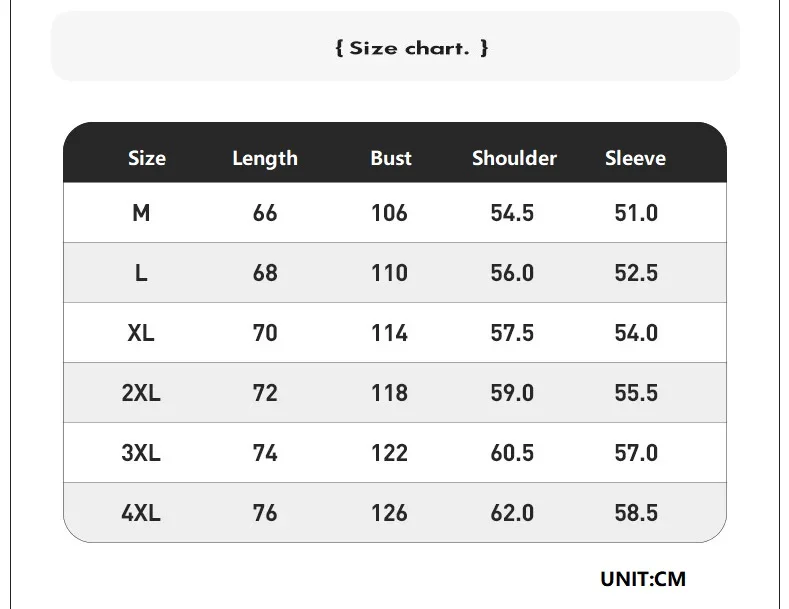The height and width of the screenshot is (609, 789).
Task: Select the XL size row label
Action: (x=141, y=333)
